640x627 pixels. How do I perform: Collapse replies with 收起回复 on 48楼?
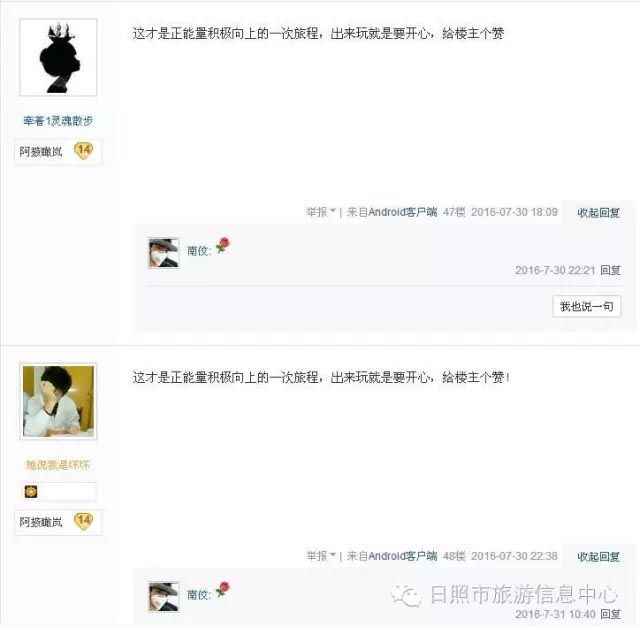click(598, 557)
